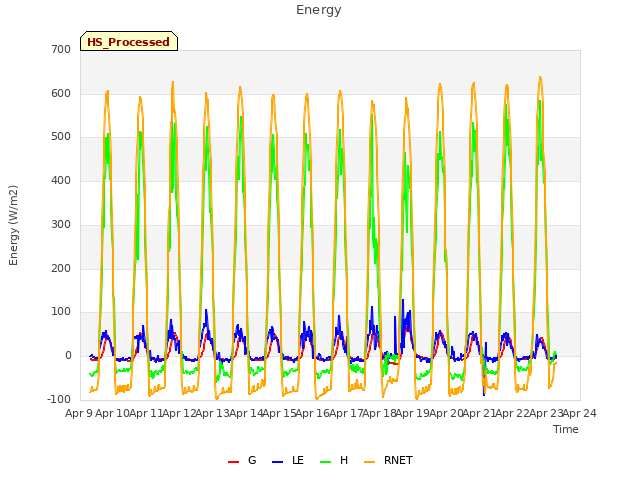
Task: Click the 100 y-axis tick label
Action: 61,312
